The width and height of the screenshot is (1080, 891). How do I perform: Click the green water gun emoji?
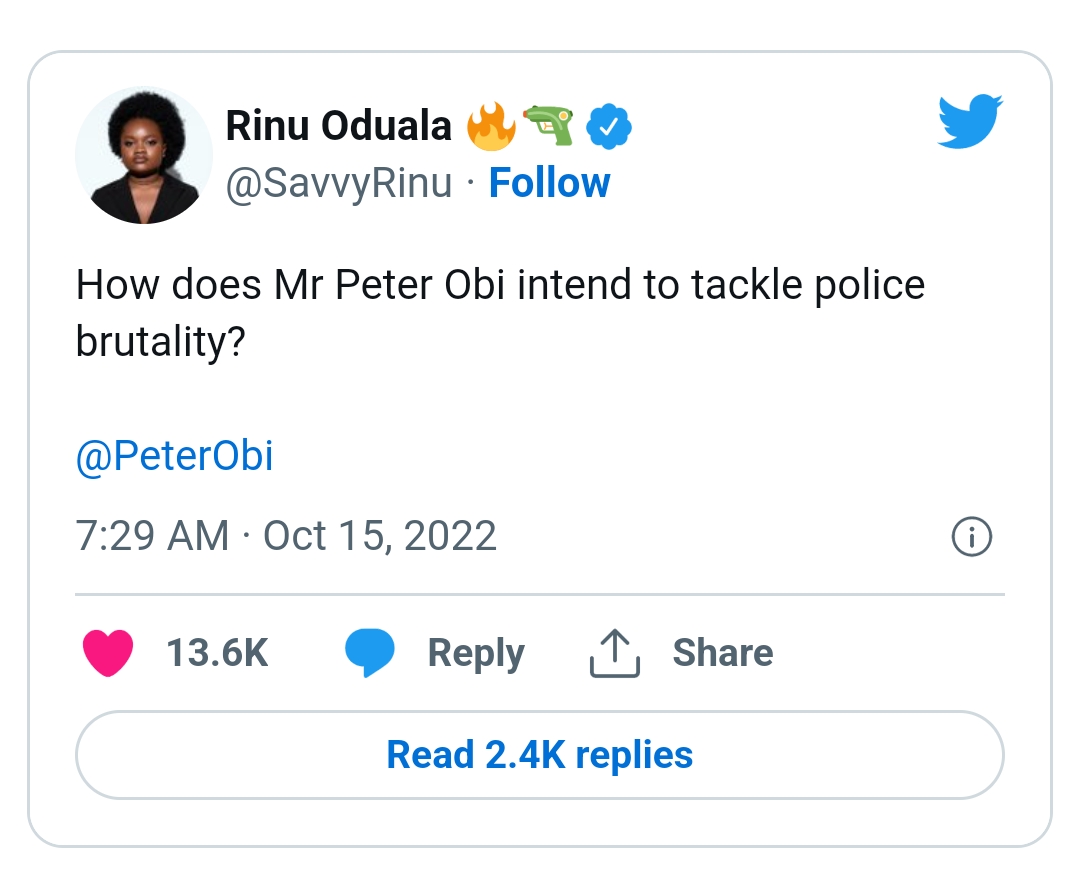[550, 126]
